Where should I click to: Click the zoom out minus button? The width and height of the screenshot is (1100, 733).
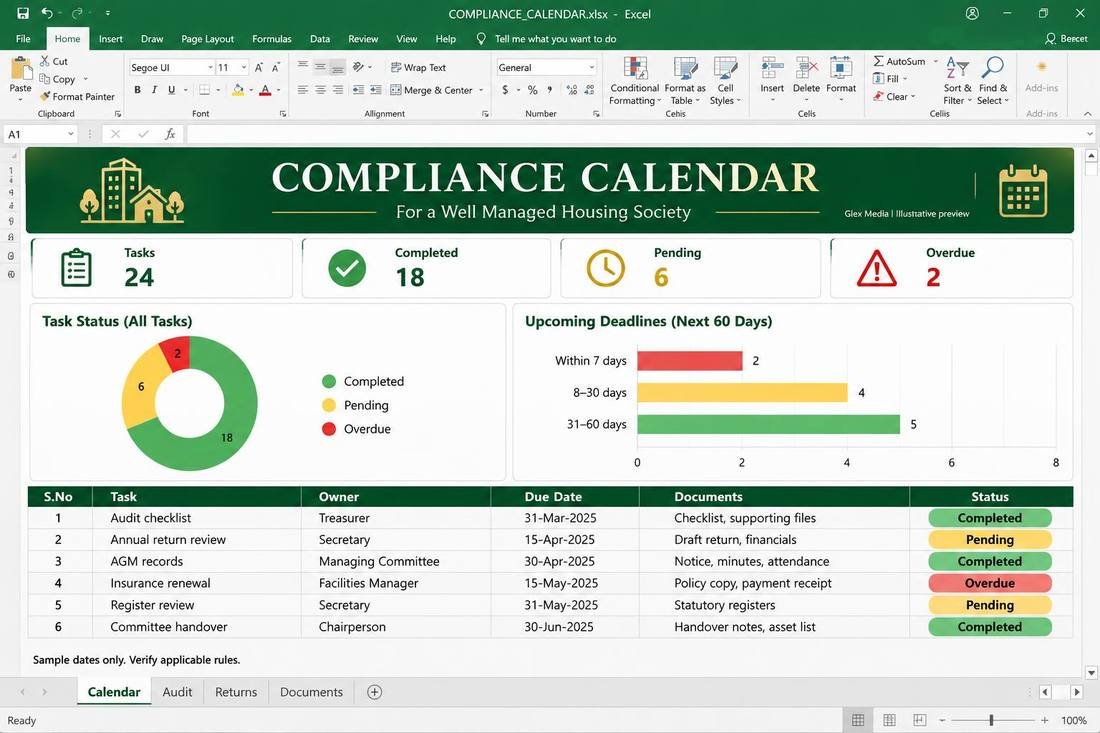tap(942, 720)
